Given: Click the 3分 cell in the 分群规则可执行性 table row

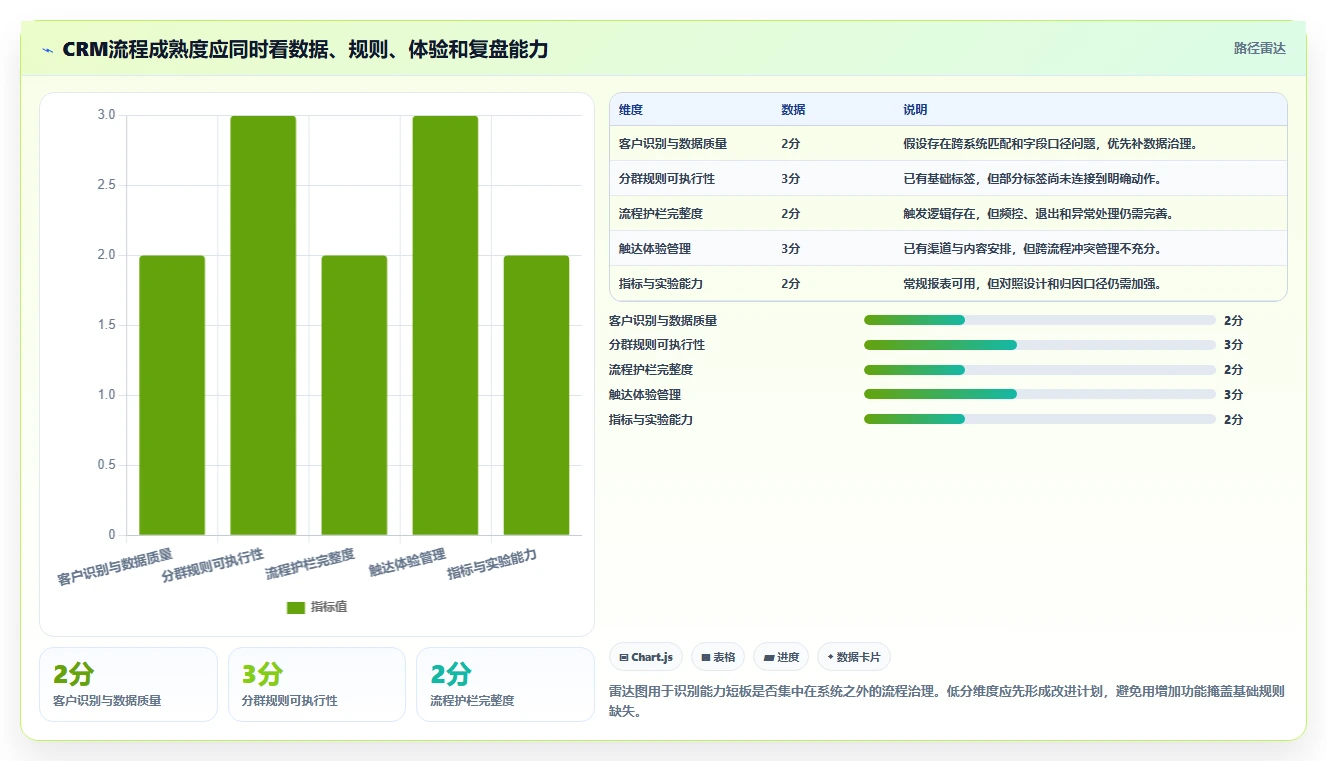Looking at the screenshot, I should click(x=791, y=179).
